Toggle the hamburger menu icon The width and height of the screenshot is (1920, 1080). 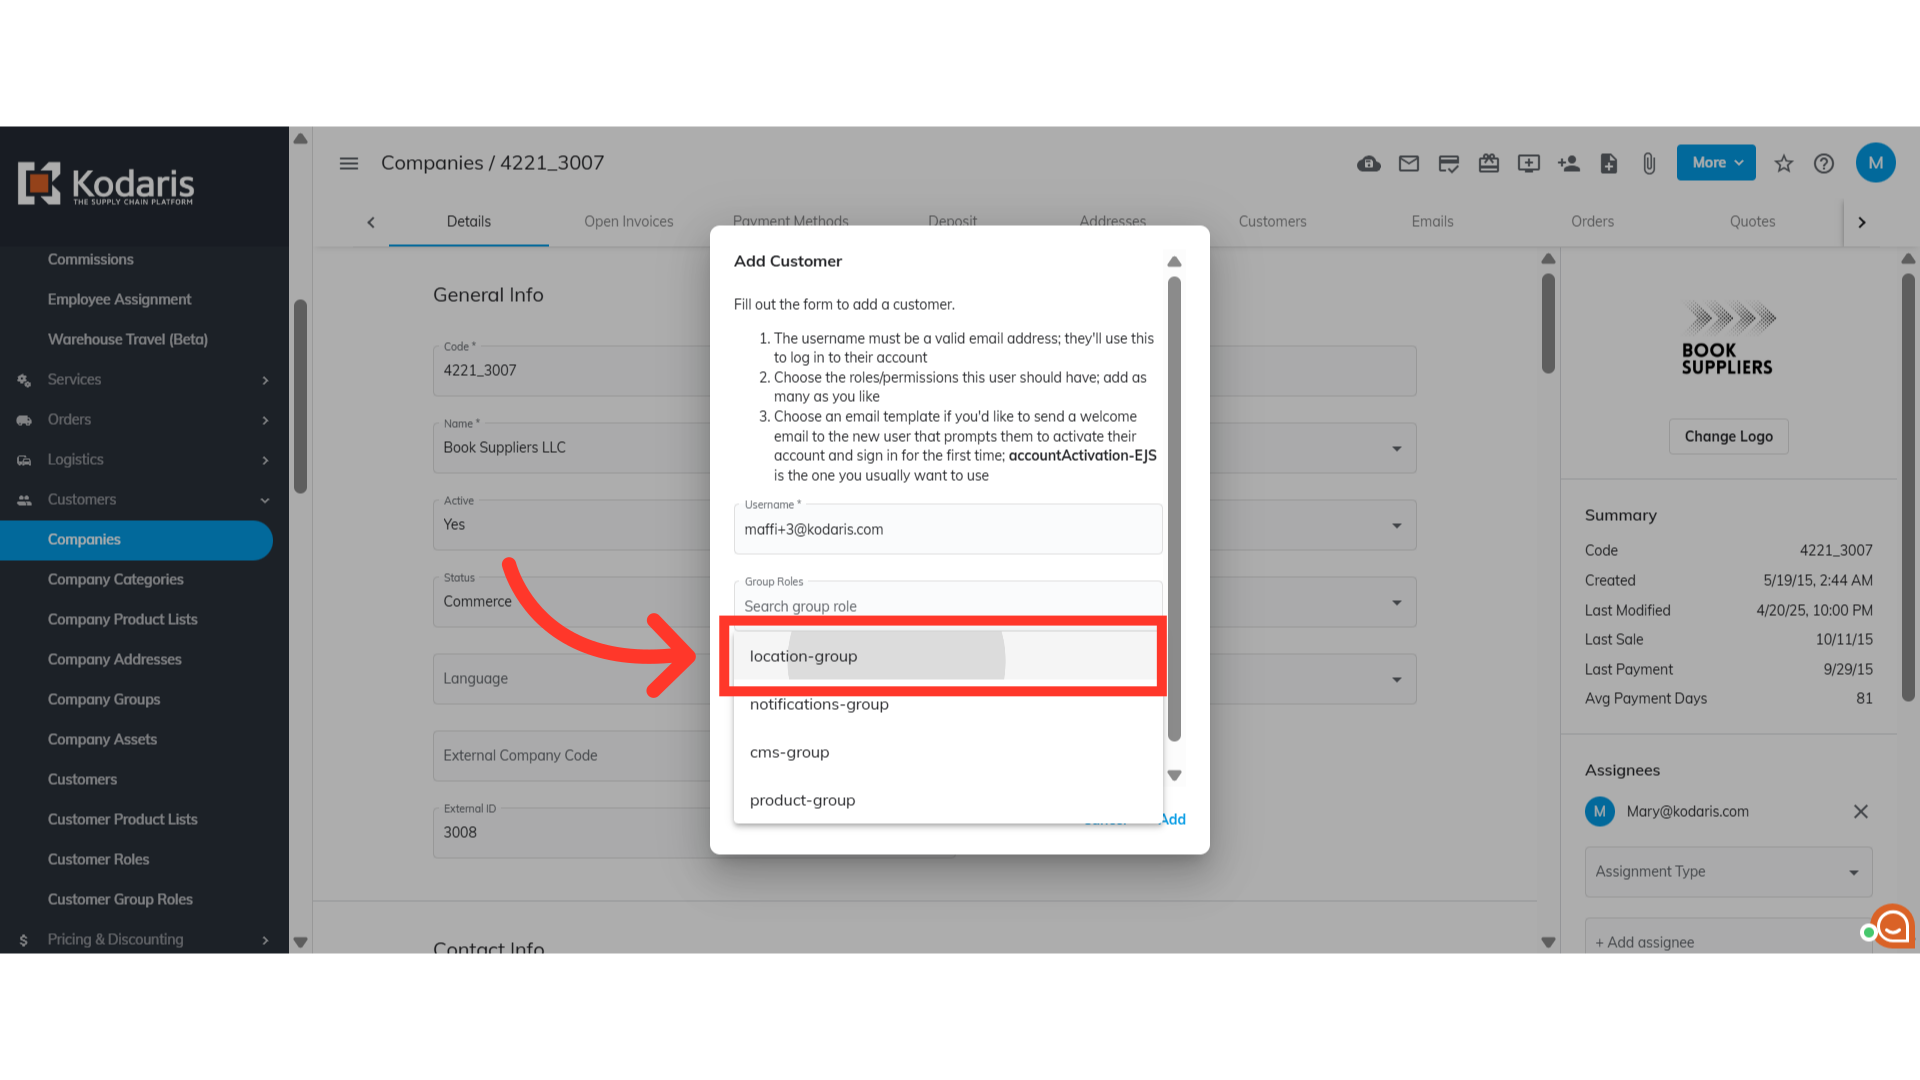point(348,163)
